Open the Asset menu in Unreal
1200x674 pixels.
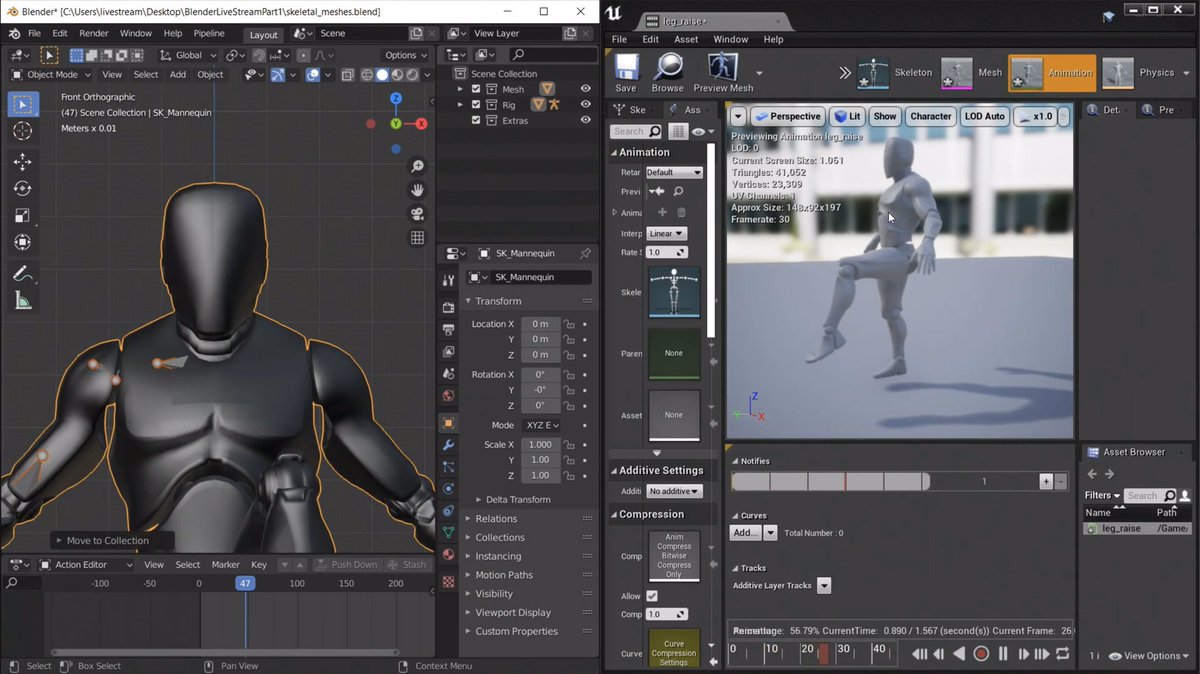686,39
